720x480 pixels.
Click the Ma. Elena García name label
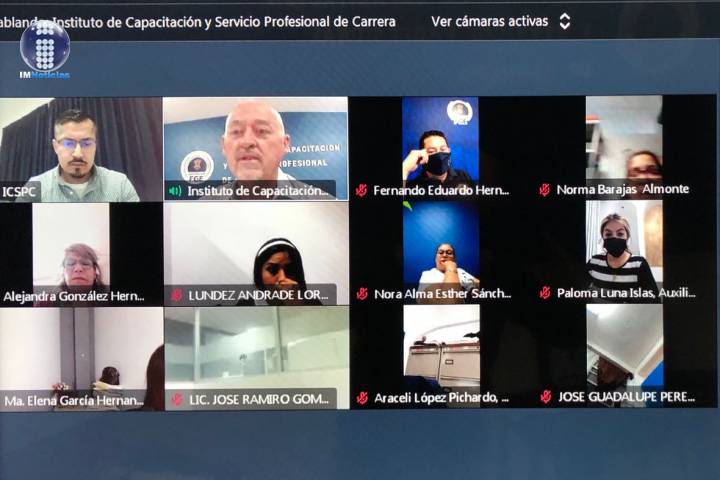pyautogui.click(x=74, y=400)
